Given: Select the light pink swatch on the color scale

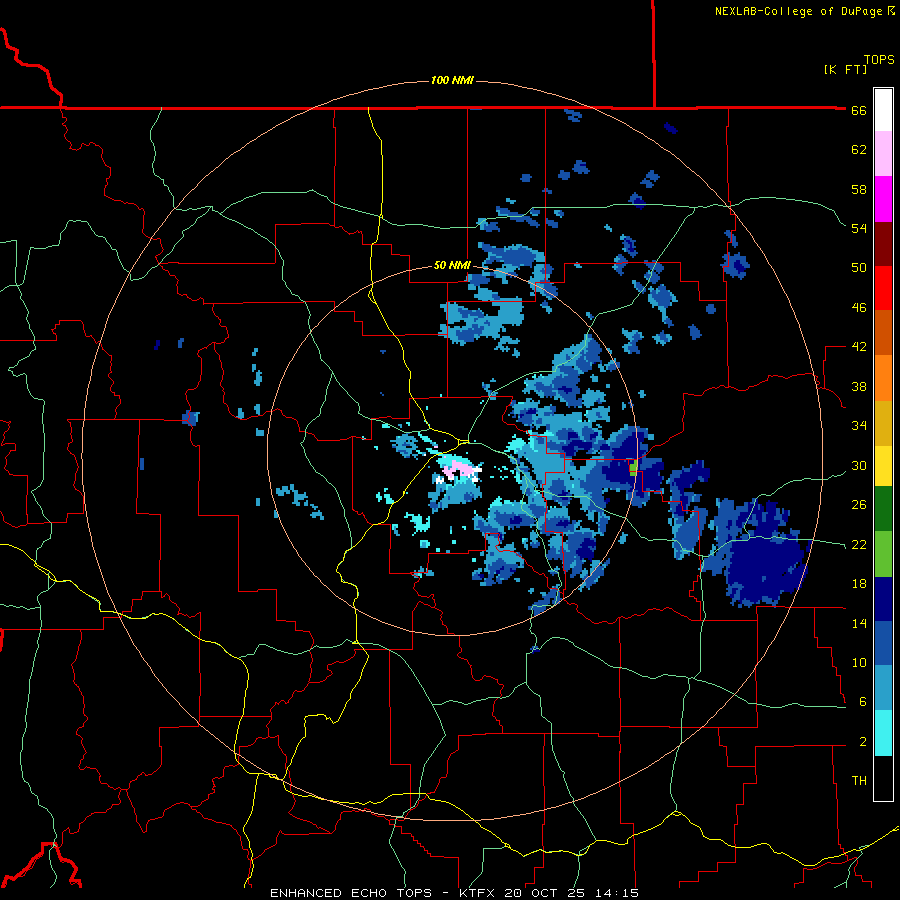Looking at the screenshot, I should [883, 154].
